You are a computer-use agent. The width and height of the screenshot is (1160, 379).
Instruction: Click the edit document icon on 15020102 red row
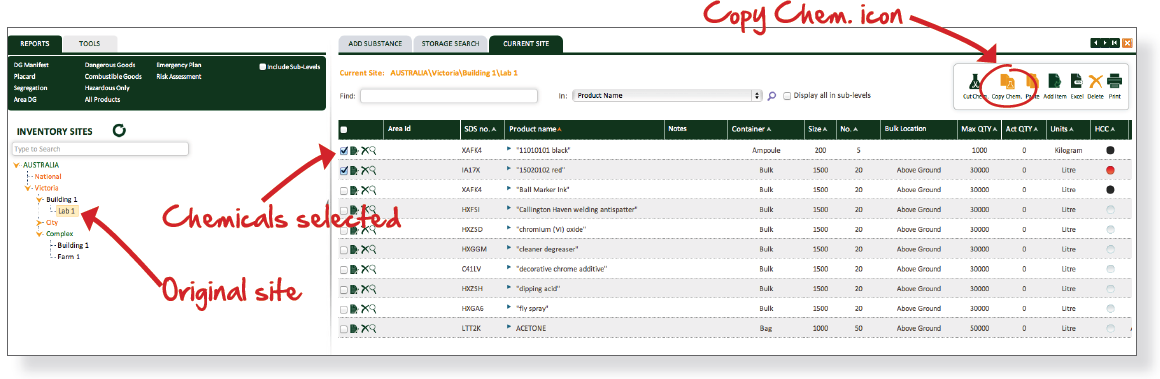354,170
